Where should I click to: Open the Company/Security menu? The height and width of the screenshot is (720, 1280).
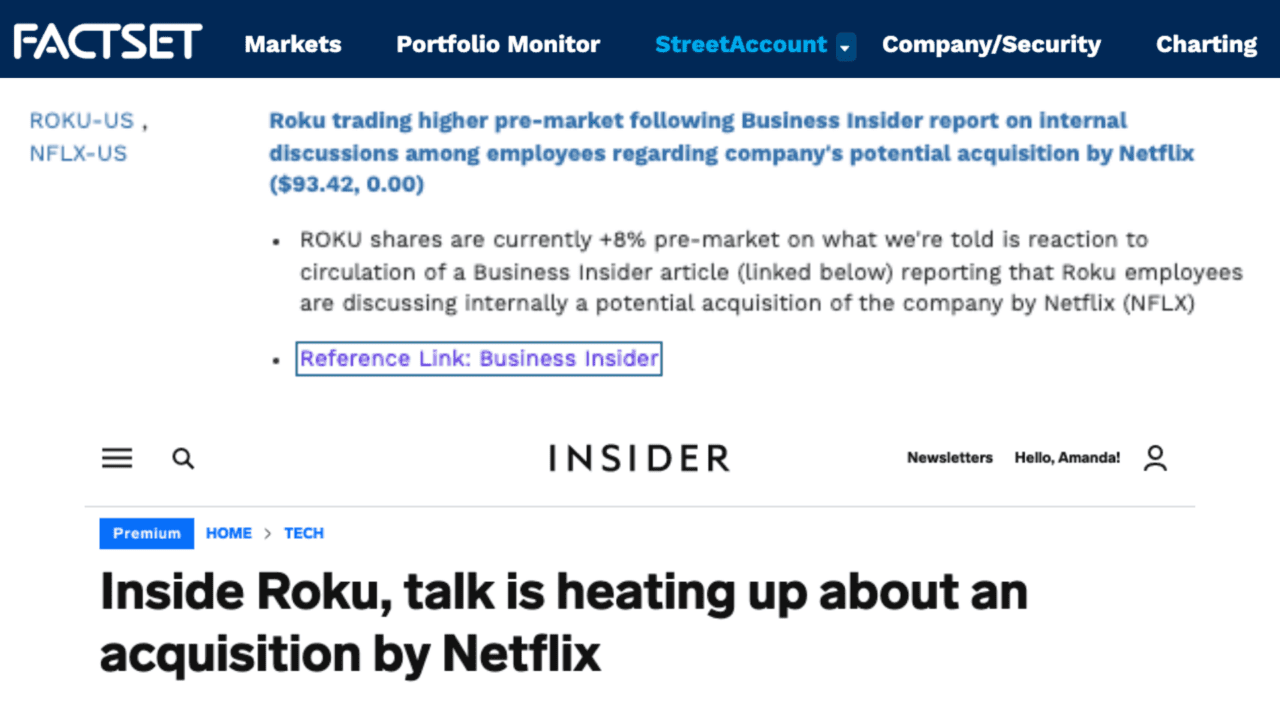click(x=991, y=44)
